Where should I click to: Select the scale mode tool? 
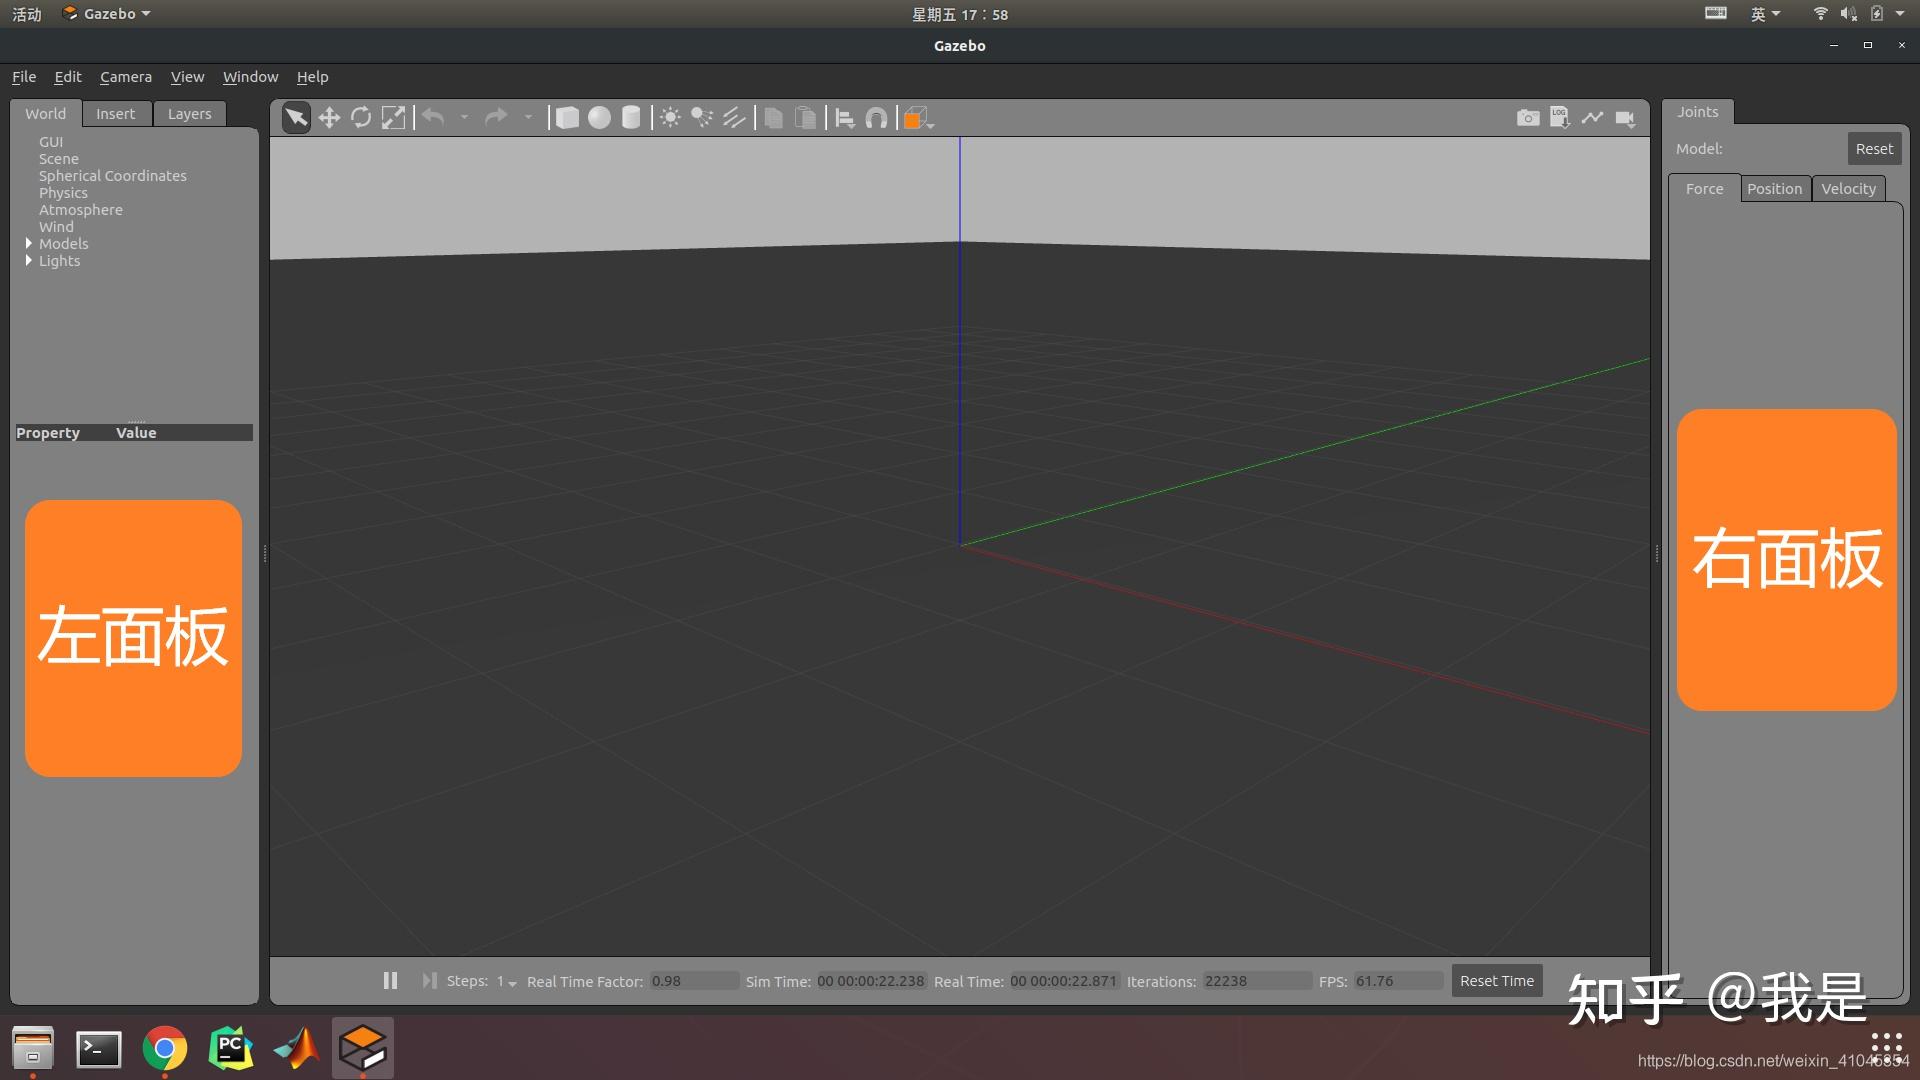(393, 118)
